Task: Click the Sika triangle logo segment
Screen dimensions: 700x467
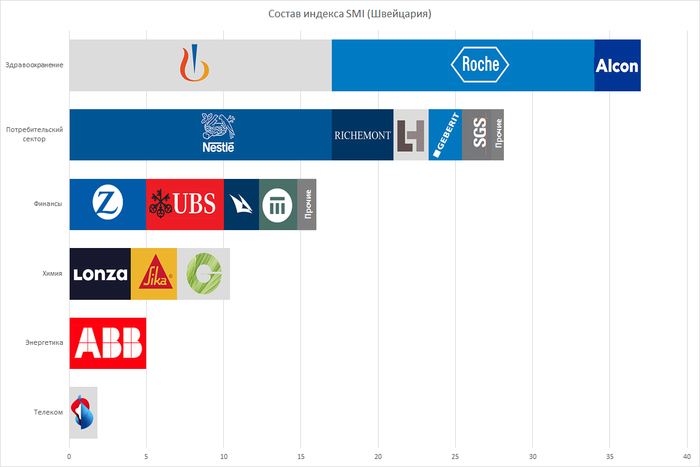Action: (154, 274)
